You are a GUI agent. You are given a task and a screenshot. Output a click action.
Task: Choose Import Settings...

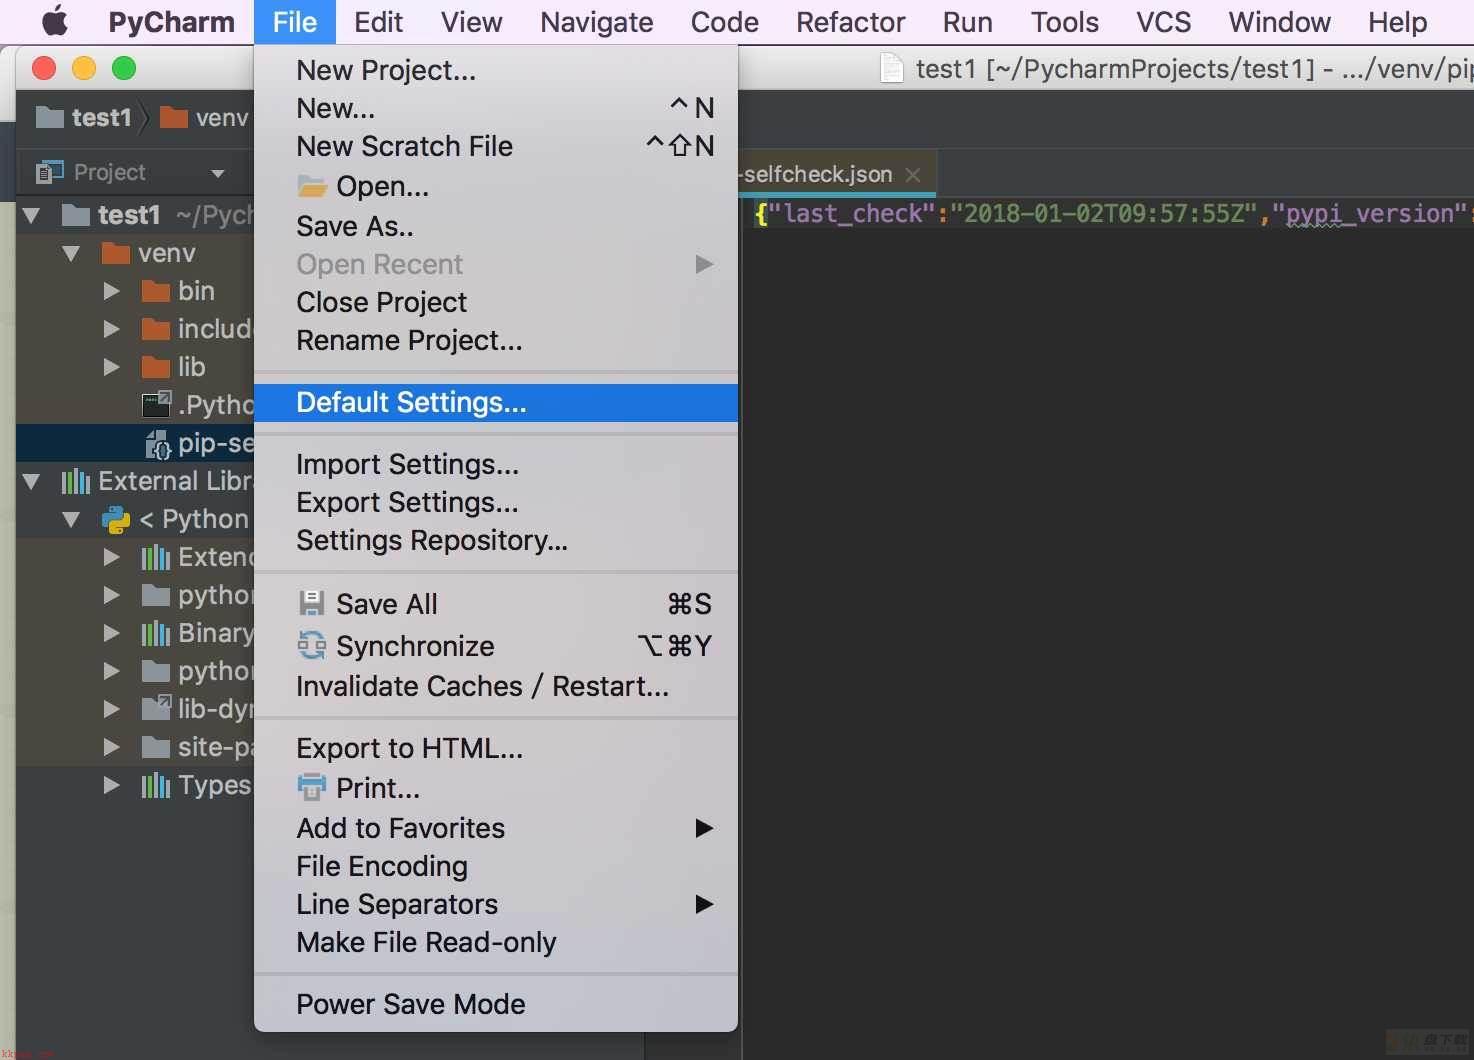496,464
